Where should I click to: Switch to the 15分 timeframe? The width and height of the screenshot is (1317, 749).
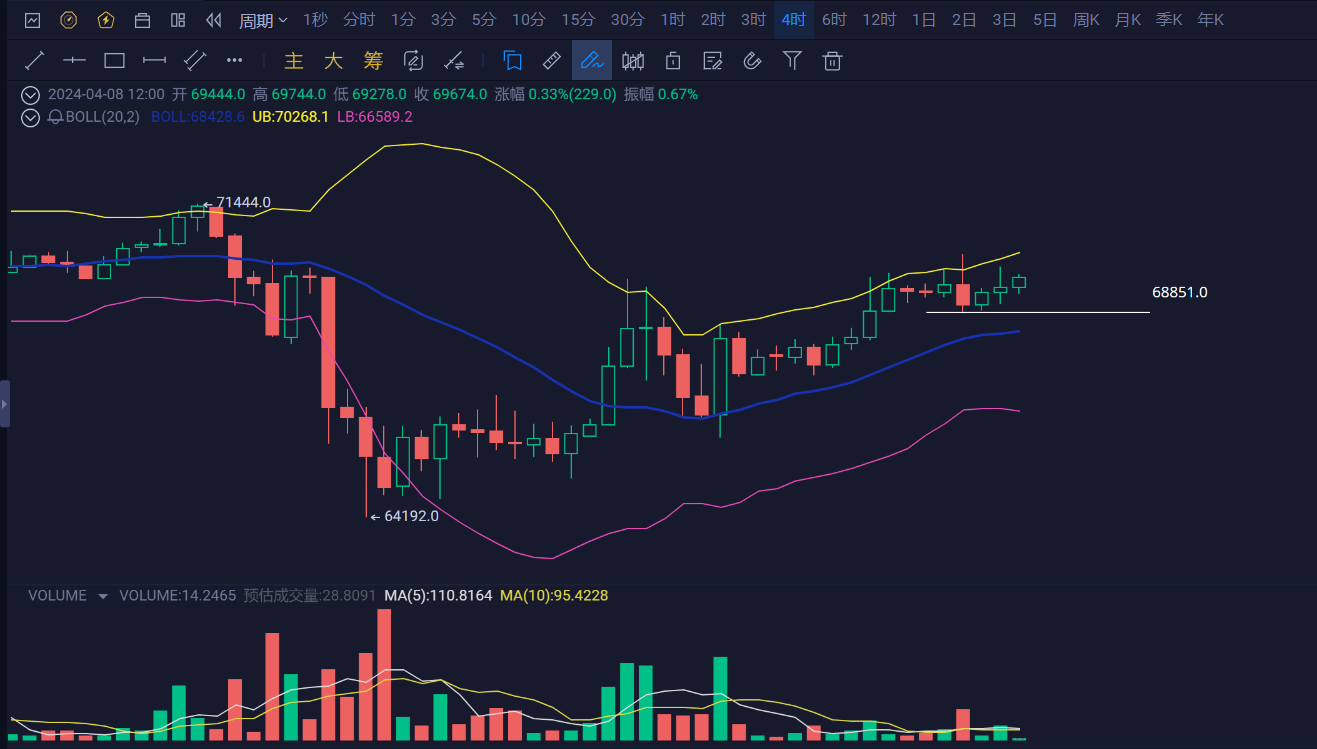pos(577,20)
